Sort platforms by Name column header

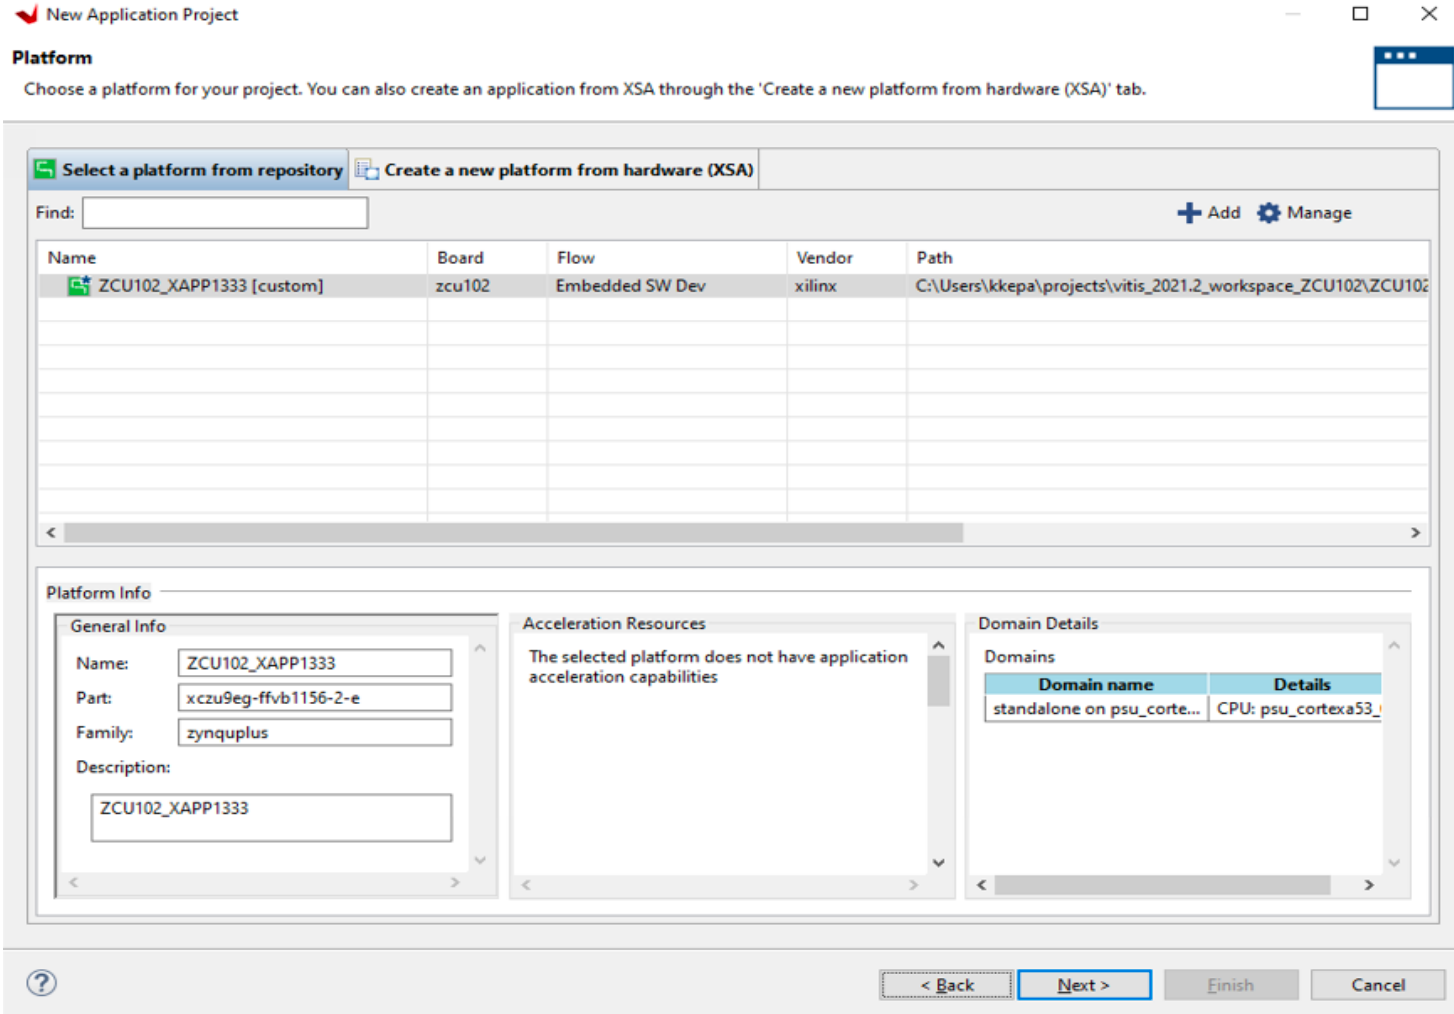click(232, 258)
